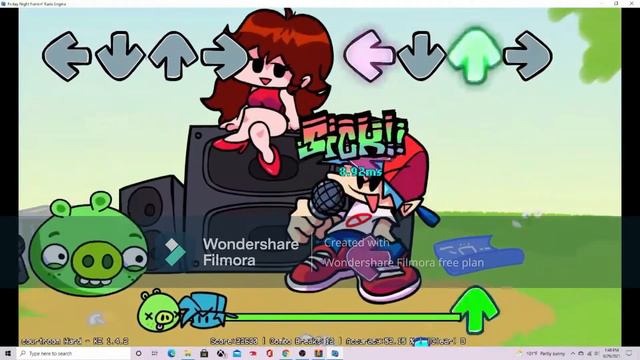The image size is (640, 360).
Task: Click the opponent's gray right arrow receptor
Action: point(225,56)
